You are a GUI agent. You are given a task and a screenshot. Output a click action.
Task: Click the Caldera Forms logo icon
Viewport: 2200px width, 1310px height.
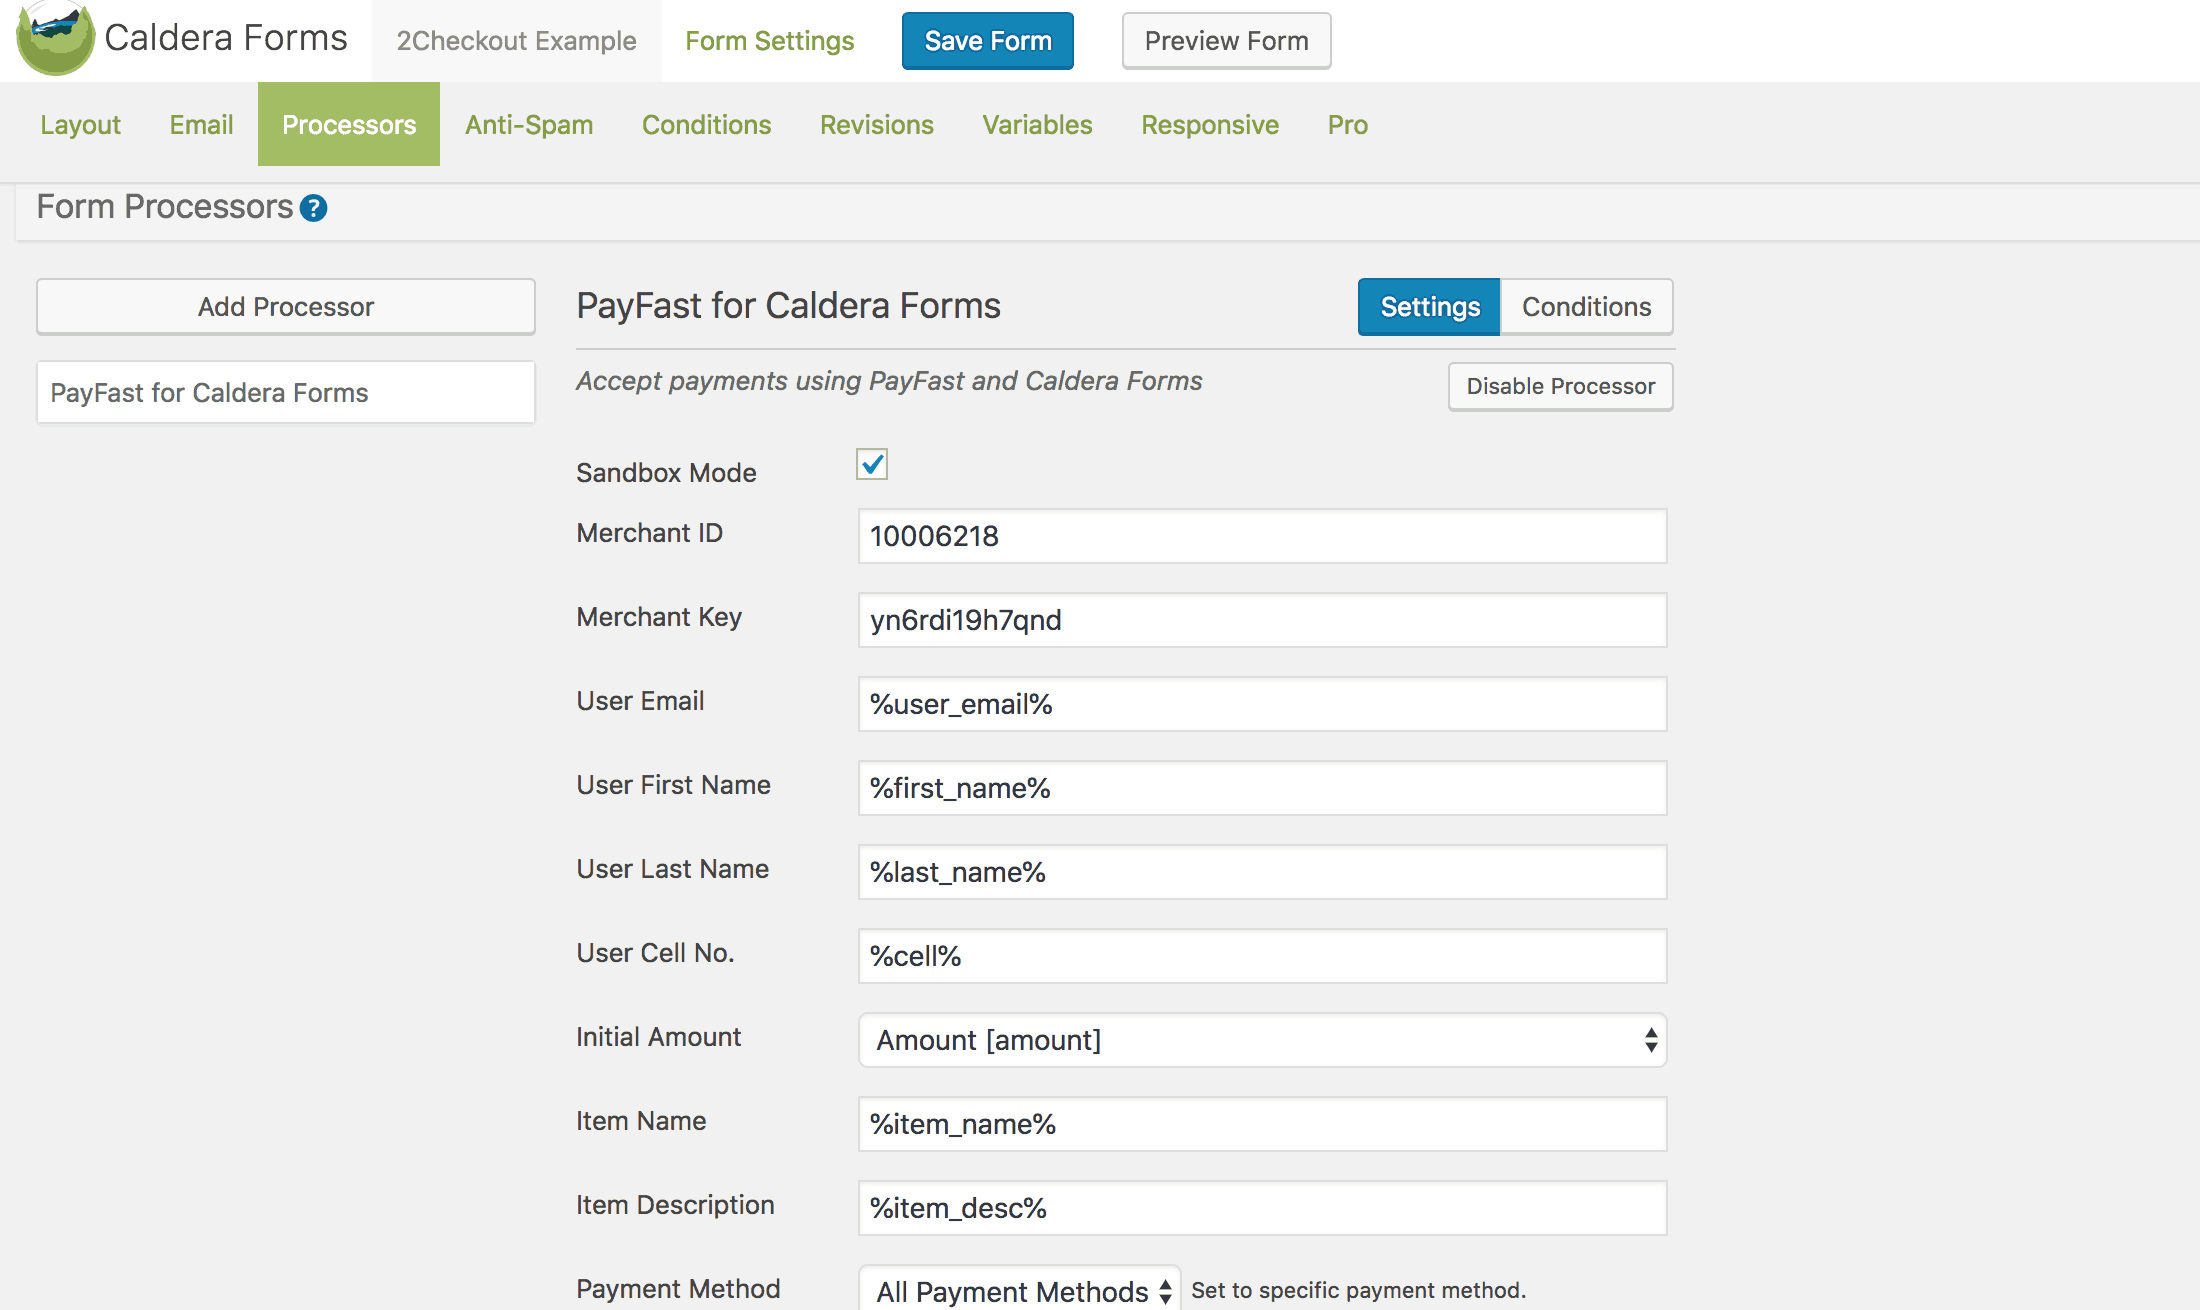(55, 38)
